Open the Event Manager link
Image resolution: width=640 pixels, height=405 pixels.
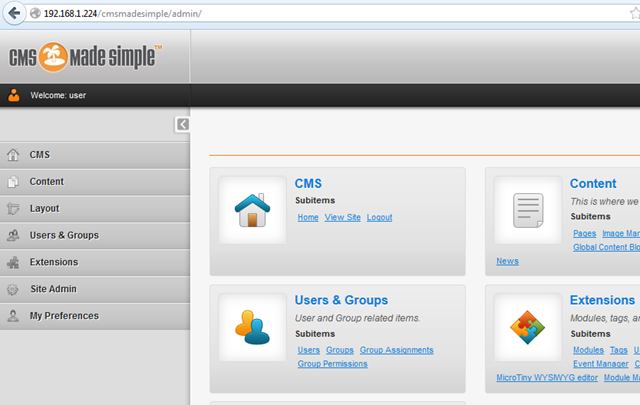click(x=600, y=364)
